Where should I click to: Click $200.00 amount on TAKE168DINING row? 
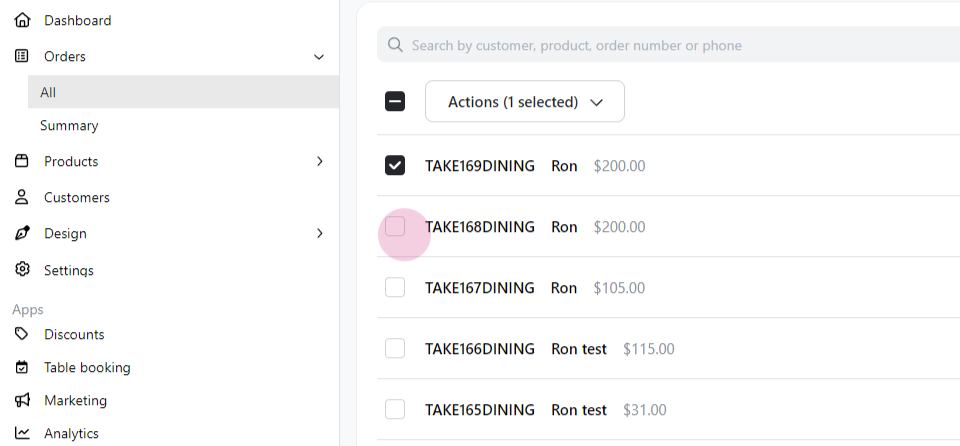point(619,227)
